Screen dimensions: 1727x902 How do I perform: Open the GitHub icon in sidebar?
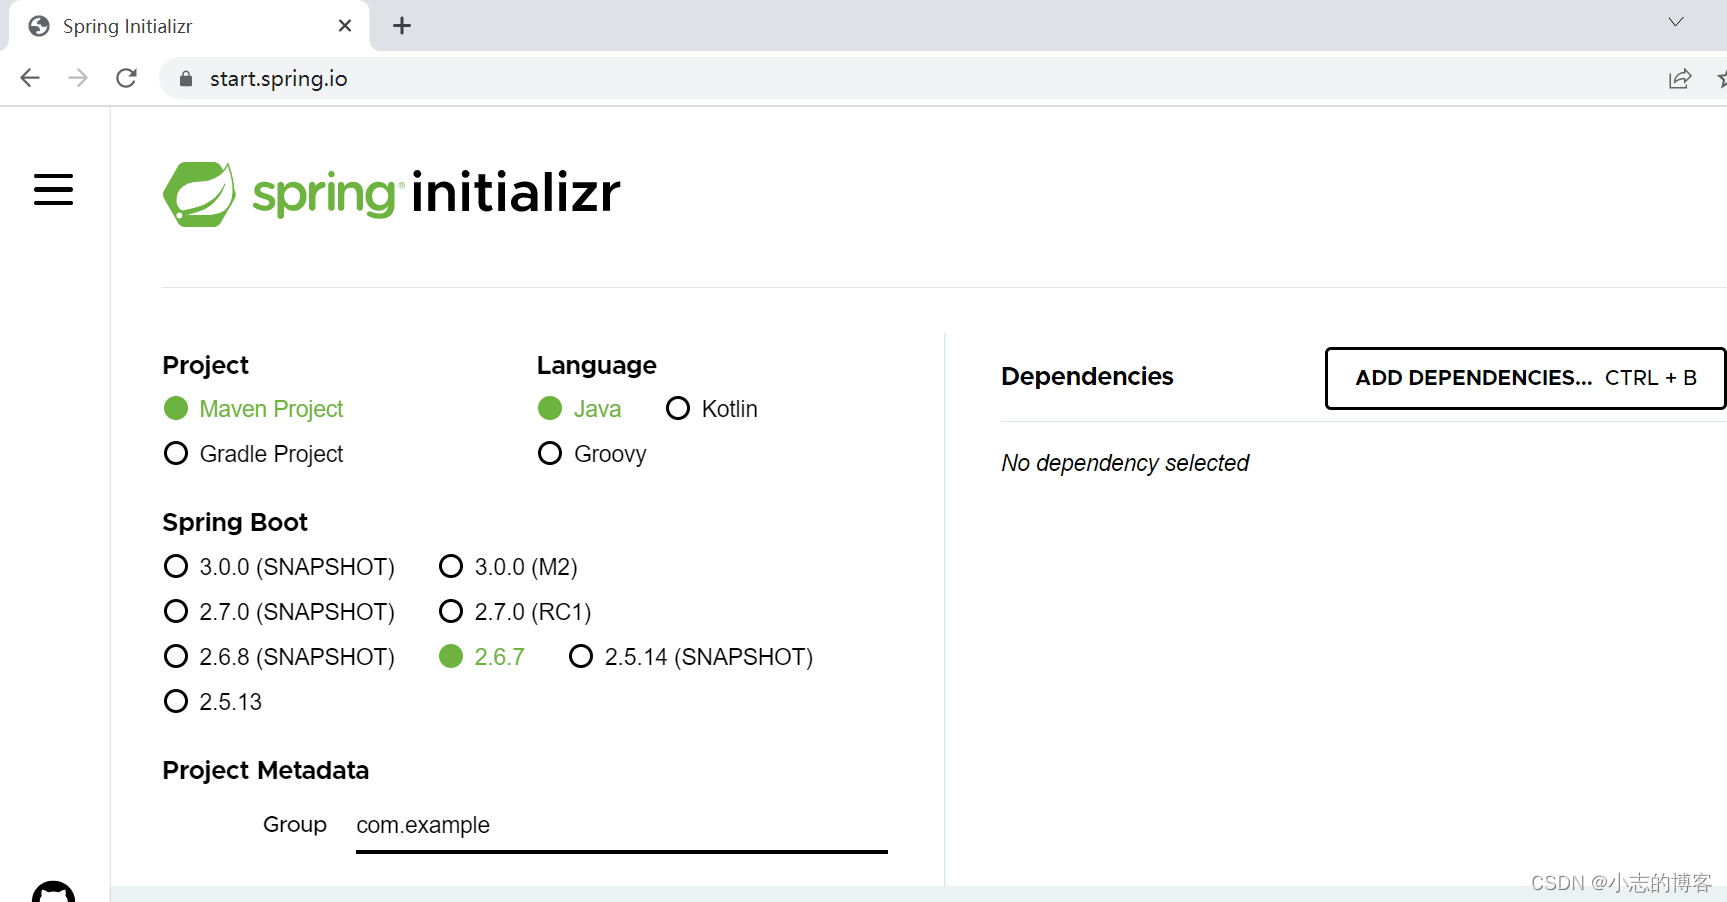[54, 892]
